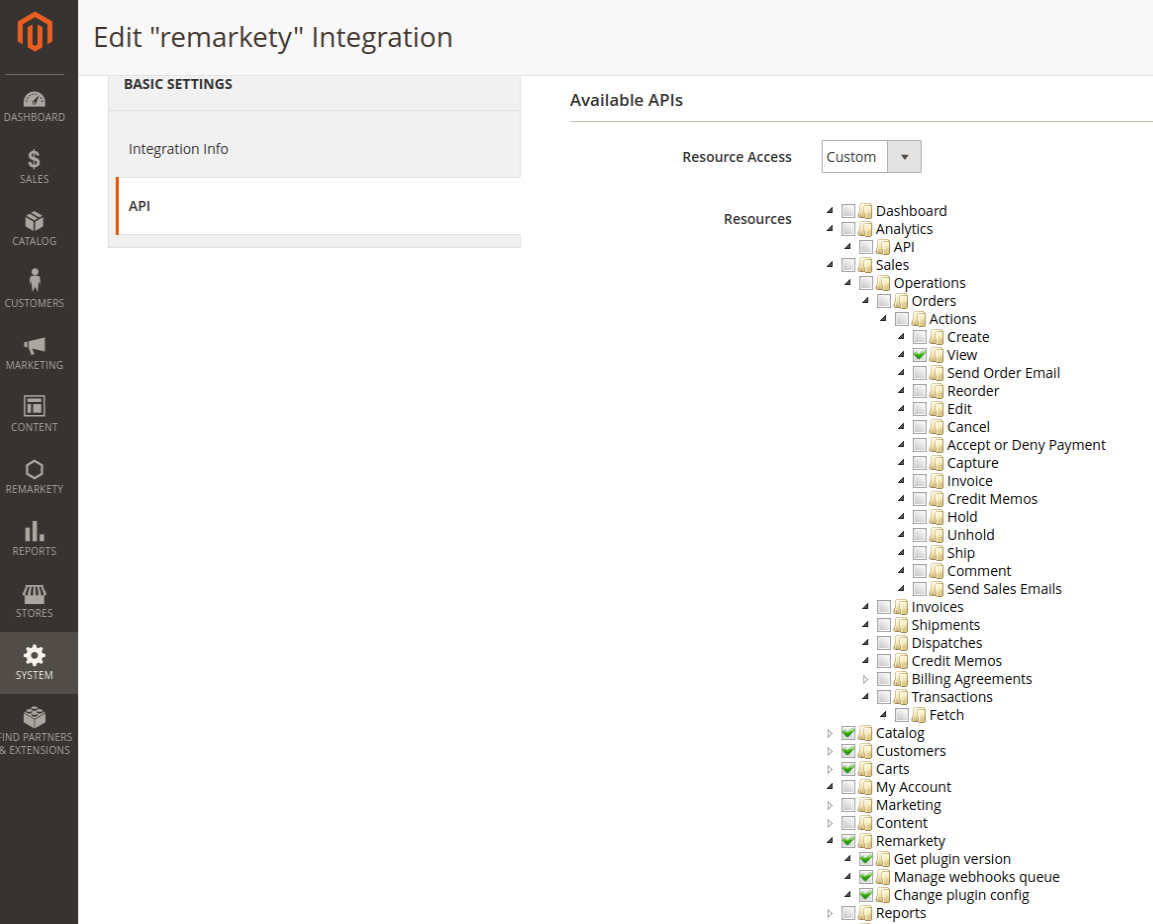Click the folder icon beside Invoices
1153x924 pixels.
tap(901, 607)
